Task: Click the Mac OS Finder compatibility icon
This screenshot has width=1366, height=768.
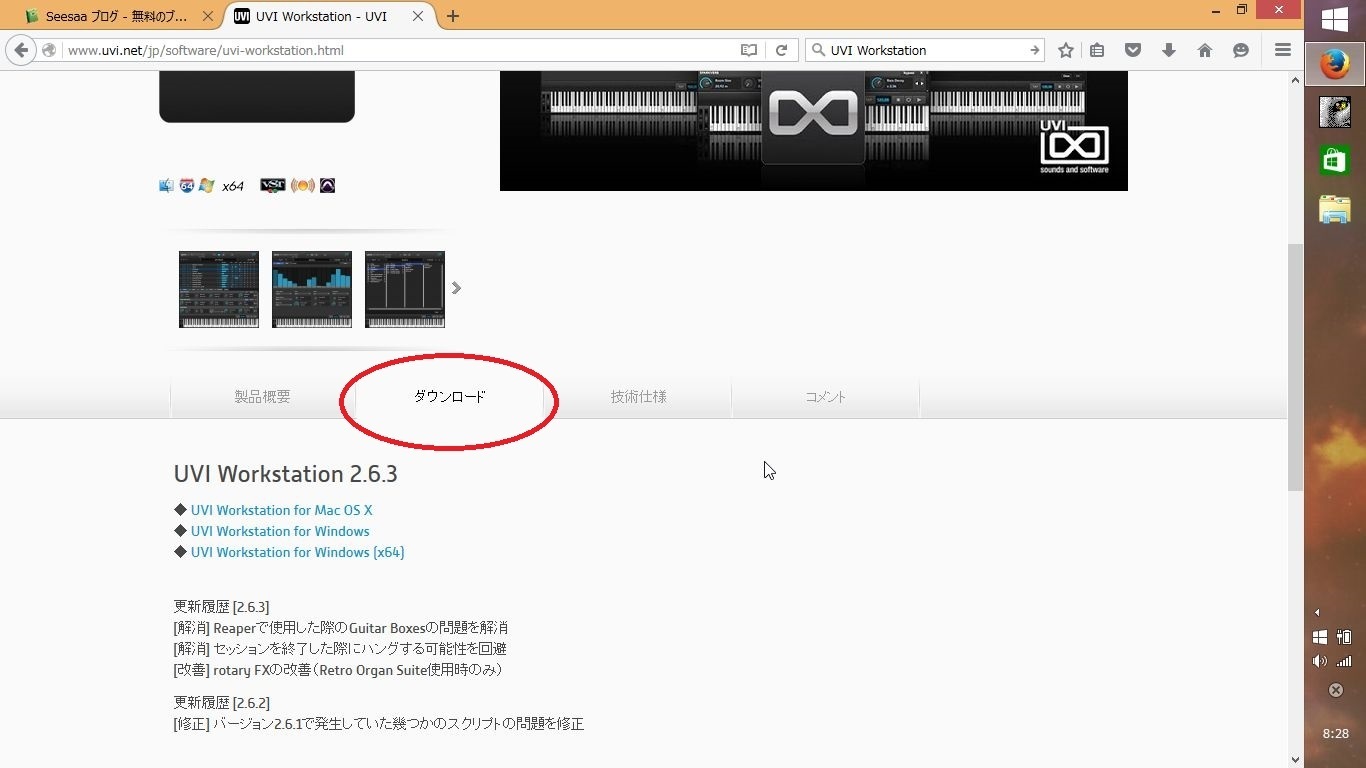Action: coord(166,185)
